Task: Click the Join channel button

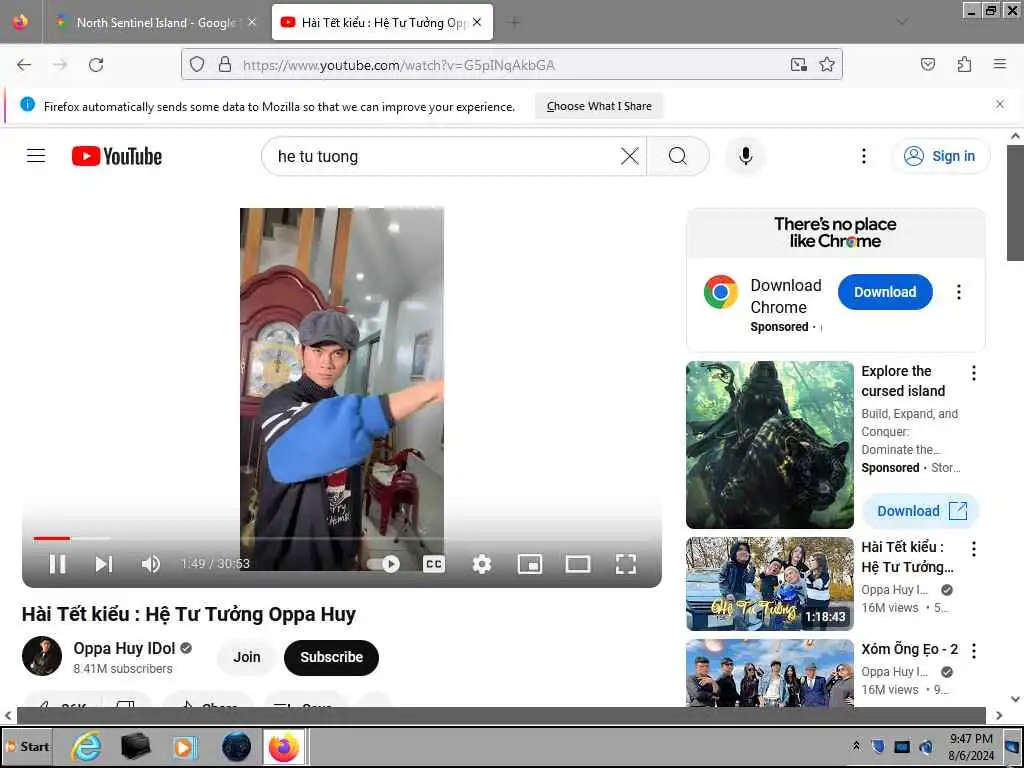Action: click(247, 657)
